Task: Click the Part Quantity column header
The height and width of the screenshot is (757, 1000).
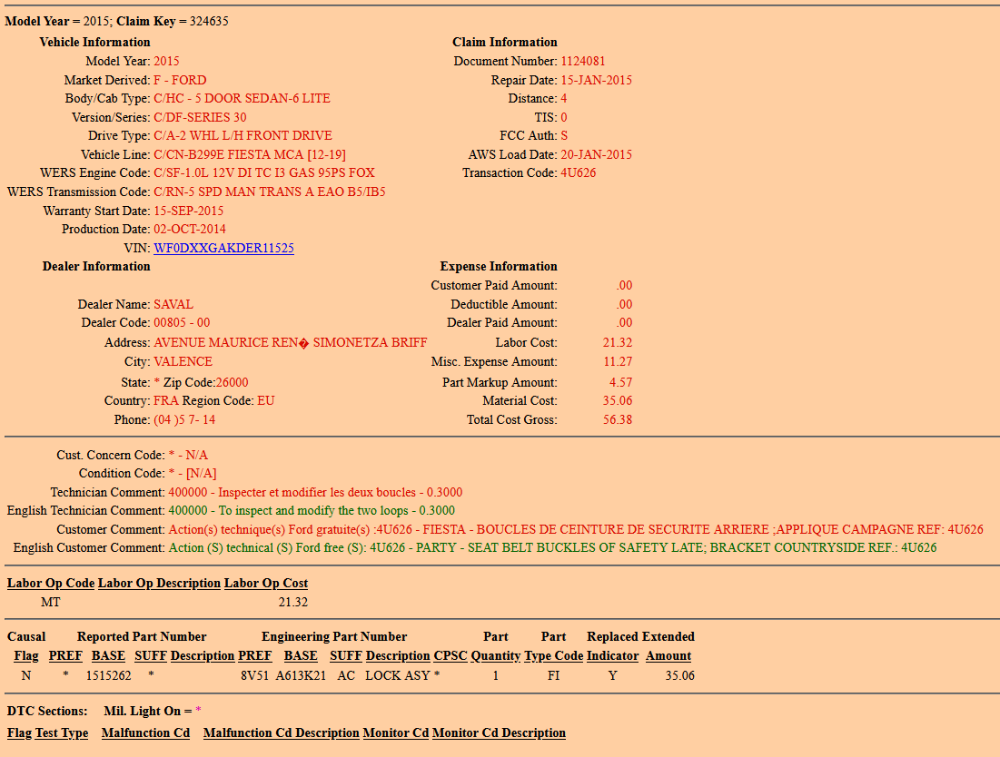Action: pos(496,656)
